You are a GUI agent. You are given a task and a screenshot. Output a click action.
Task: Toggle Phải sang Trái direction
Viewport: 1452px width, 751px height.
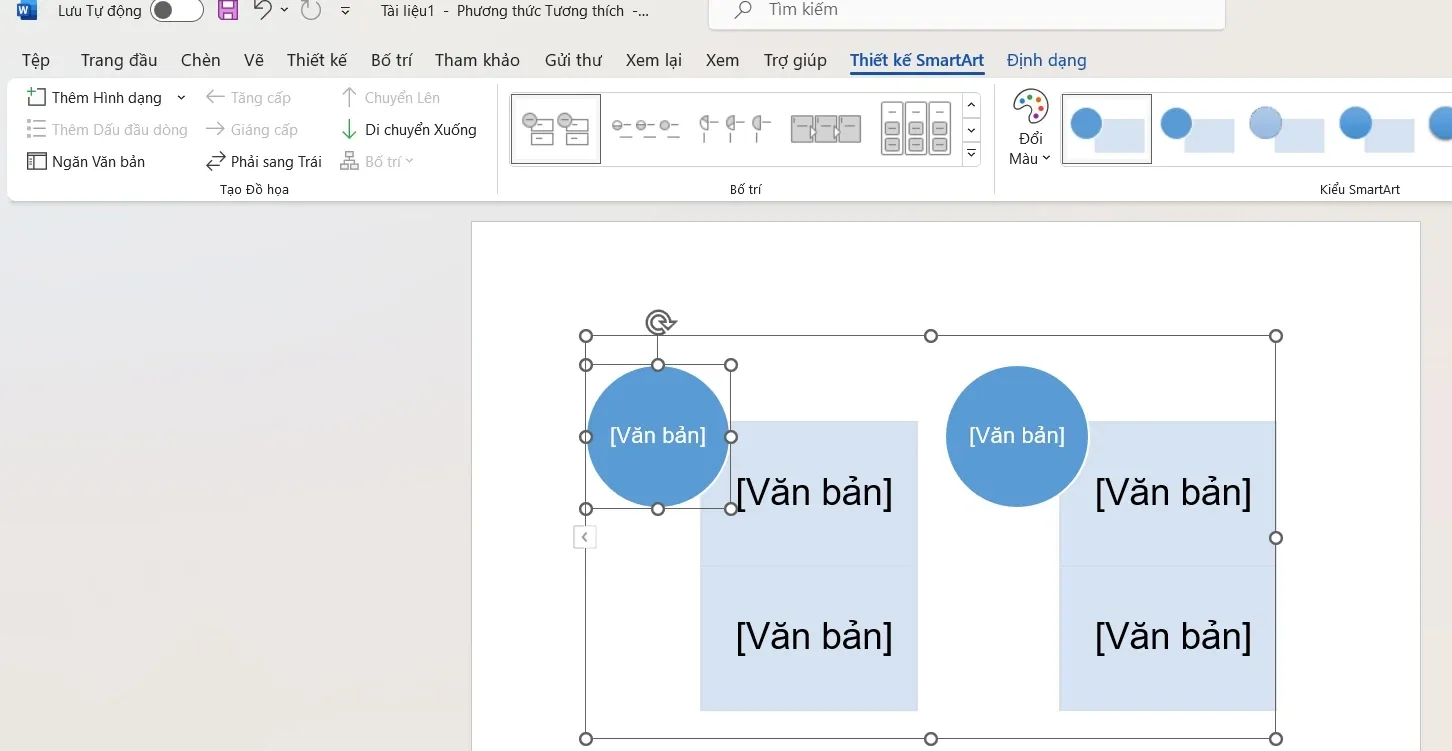pos(264,161)
